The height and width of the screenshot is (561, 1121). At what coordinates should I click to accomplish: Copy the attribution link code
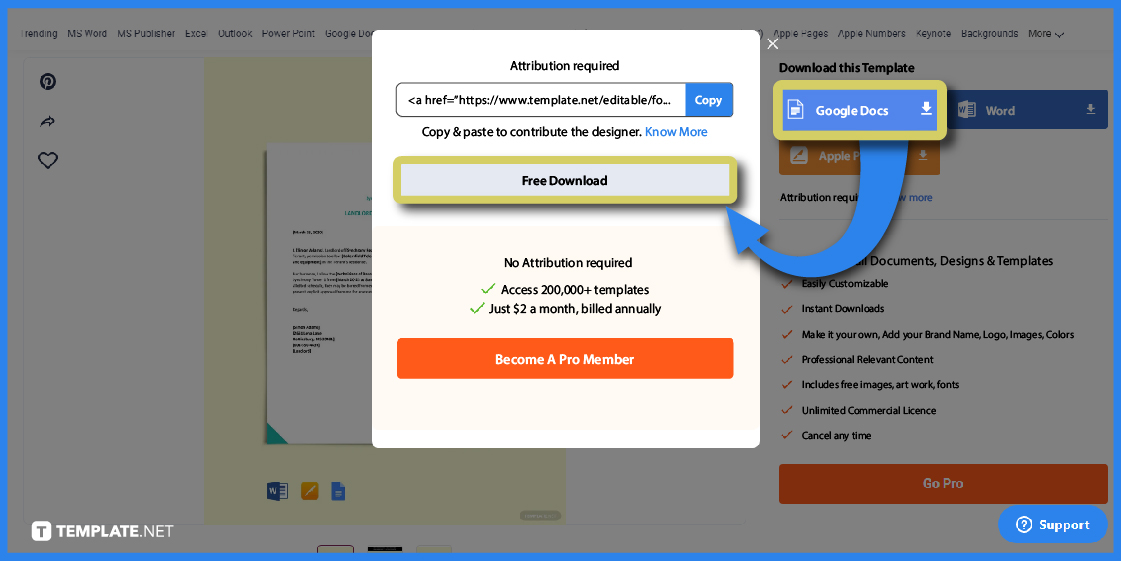(x=708, y=100)
